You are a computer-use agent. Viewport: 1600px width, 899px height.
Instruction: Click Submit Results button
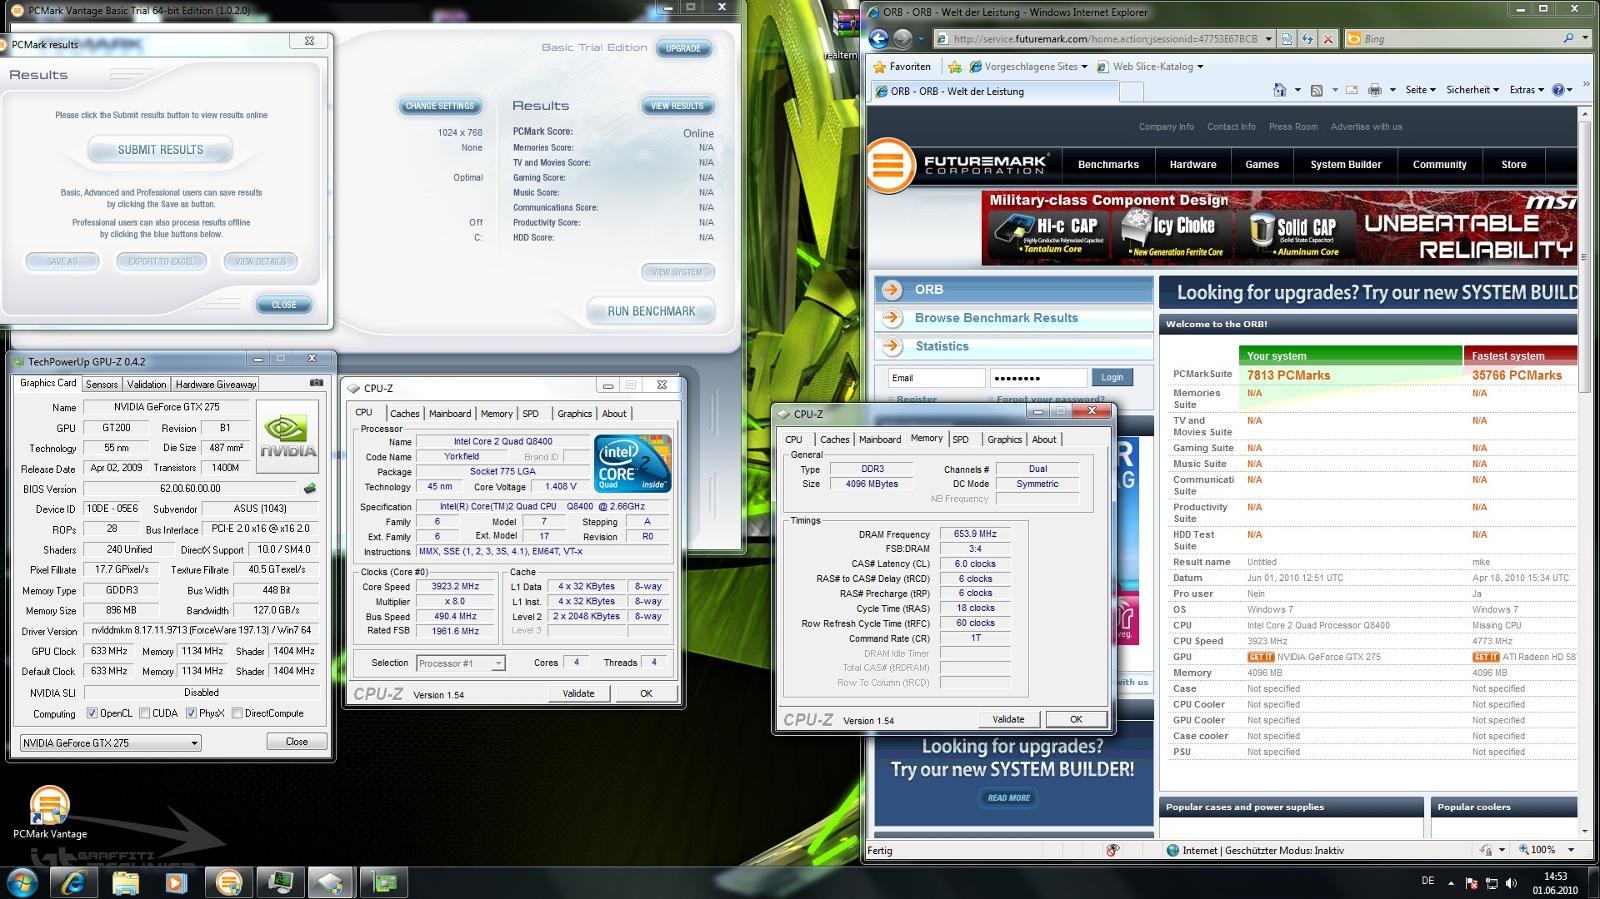point(160,150)
